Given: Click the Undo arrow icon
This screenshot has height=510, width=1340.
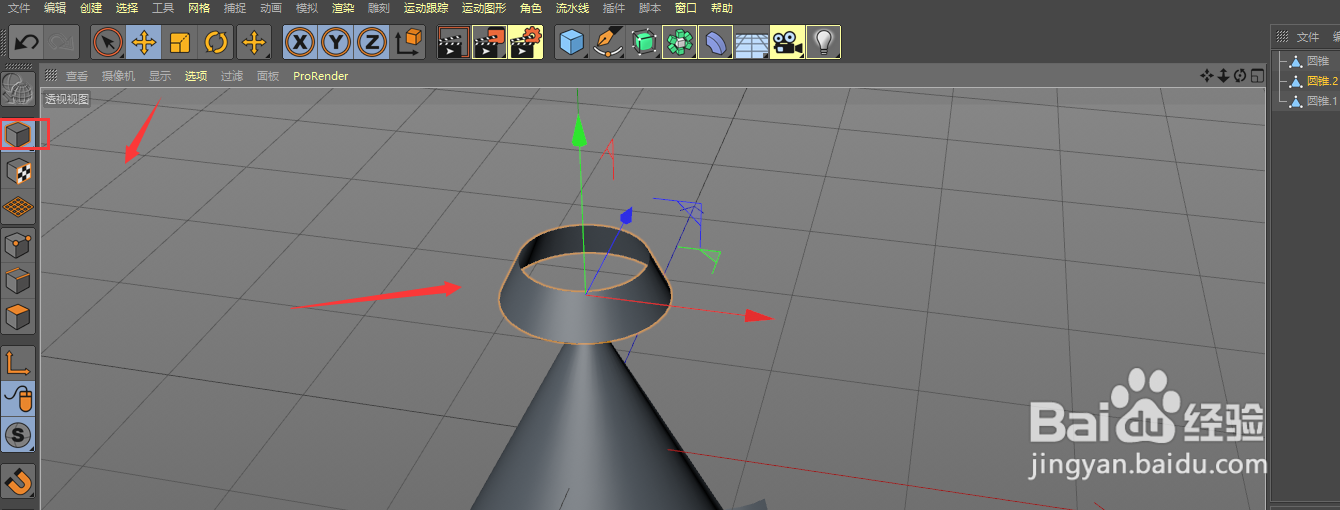Looking at the screenshot, I should point(27,42).
